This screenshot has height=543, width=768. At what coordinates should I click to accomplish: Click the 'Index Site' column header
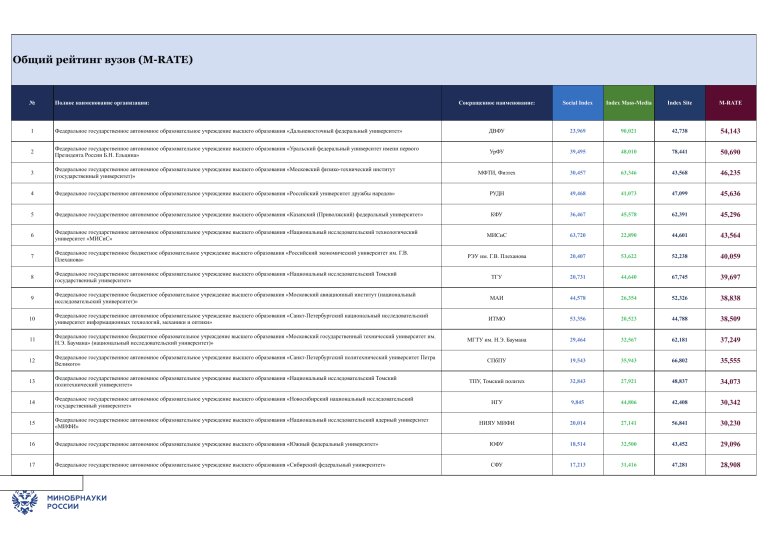[679, 103]
